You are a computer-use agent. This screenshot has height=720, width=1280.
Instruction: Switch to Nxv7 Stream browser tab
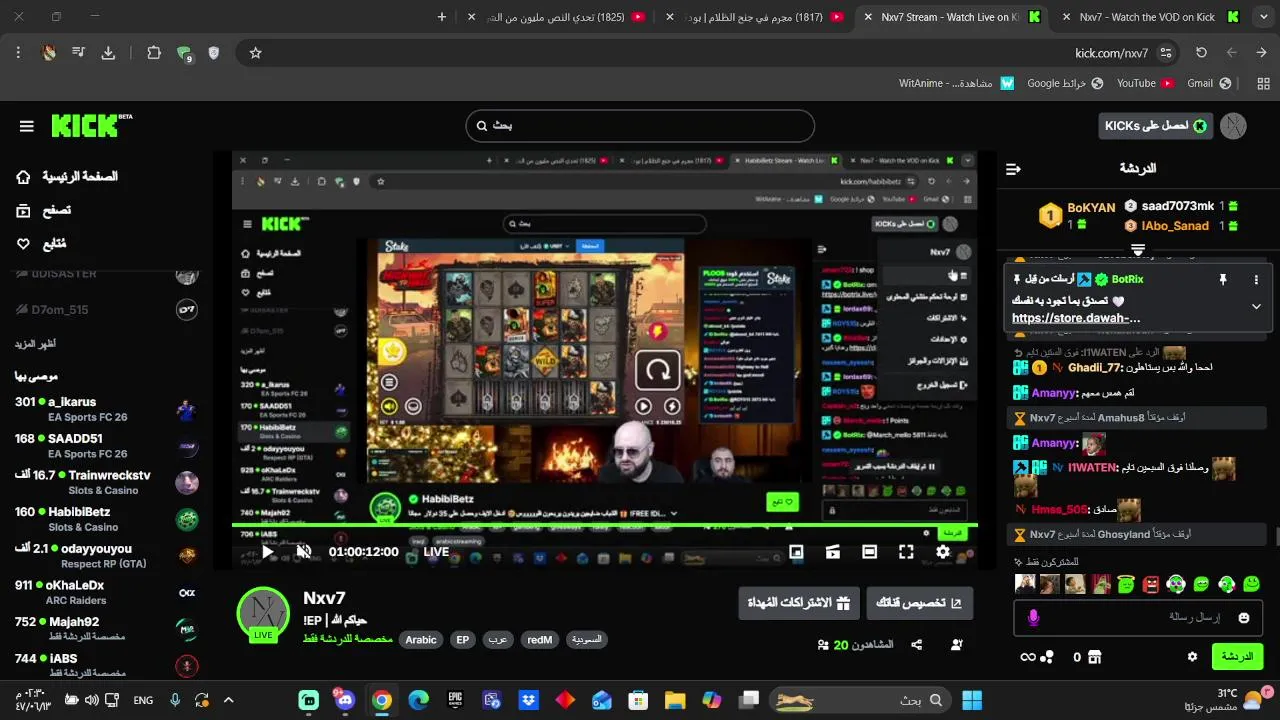coord(952,17)
